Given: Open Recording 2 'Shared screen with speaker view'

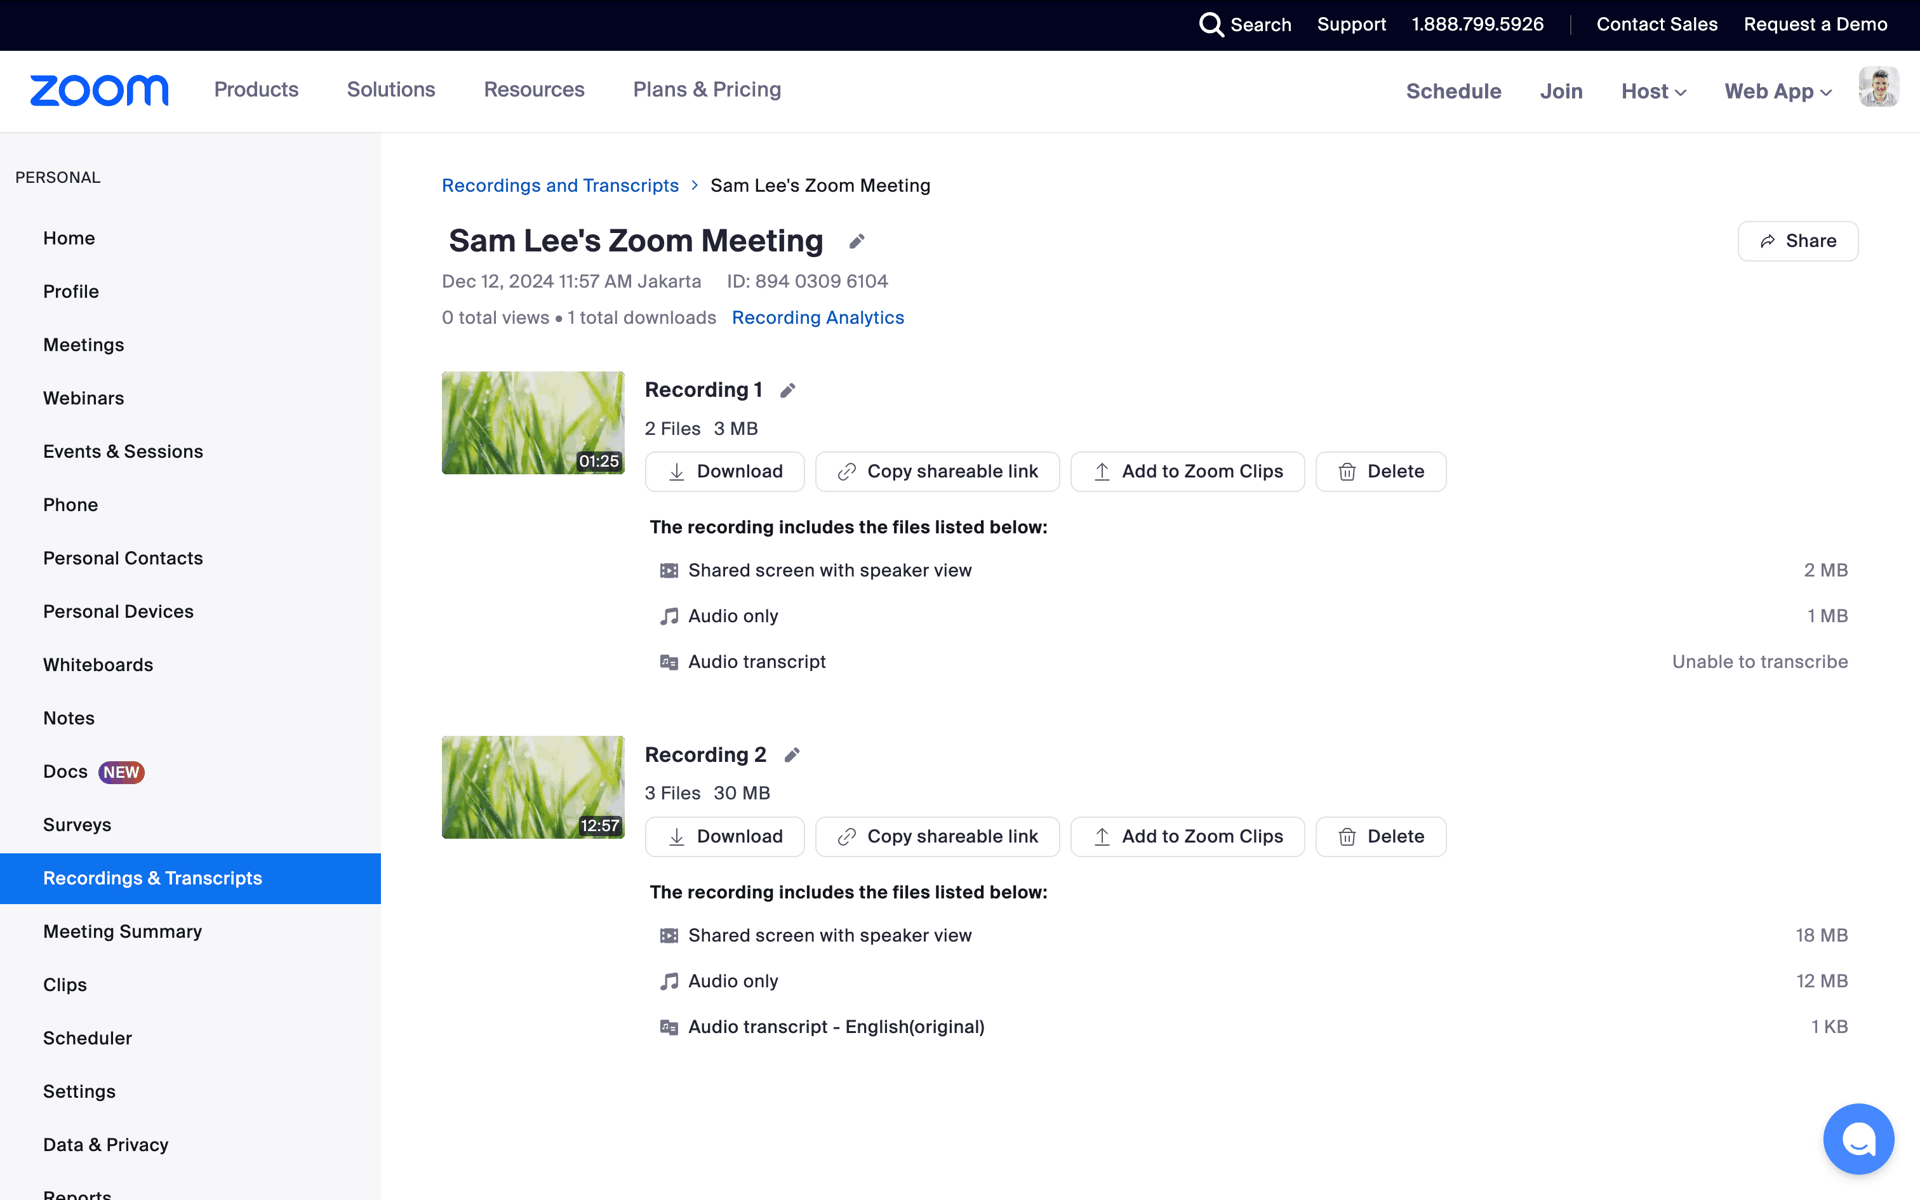Looking at the screenshot, I should [829, 936].
